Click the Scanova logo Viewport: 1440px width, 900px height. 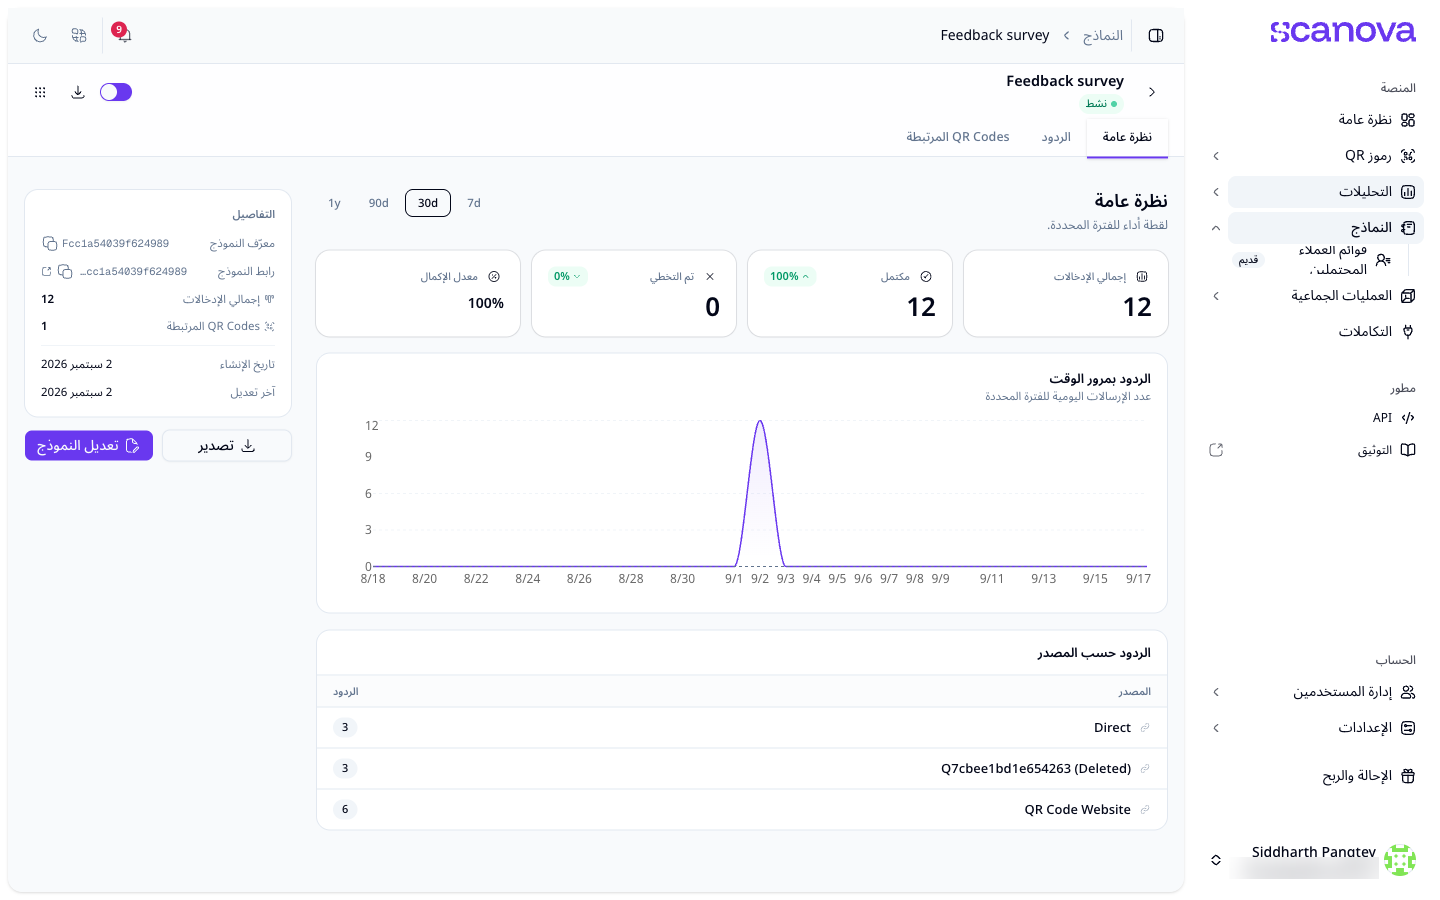[x=1342, y=32]
